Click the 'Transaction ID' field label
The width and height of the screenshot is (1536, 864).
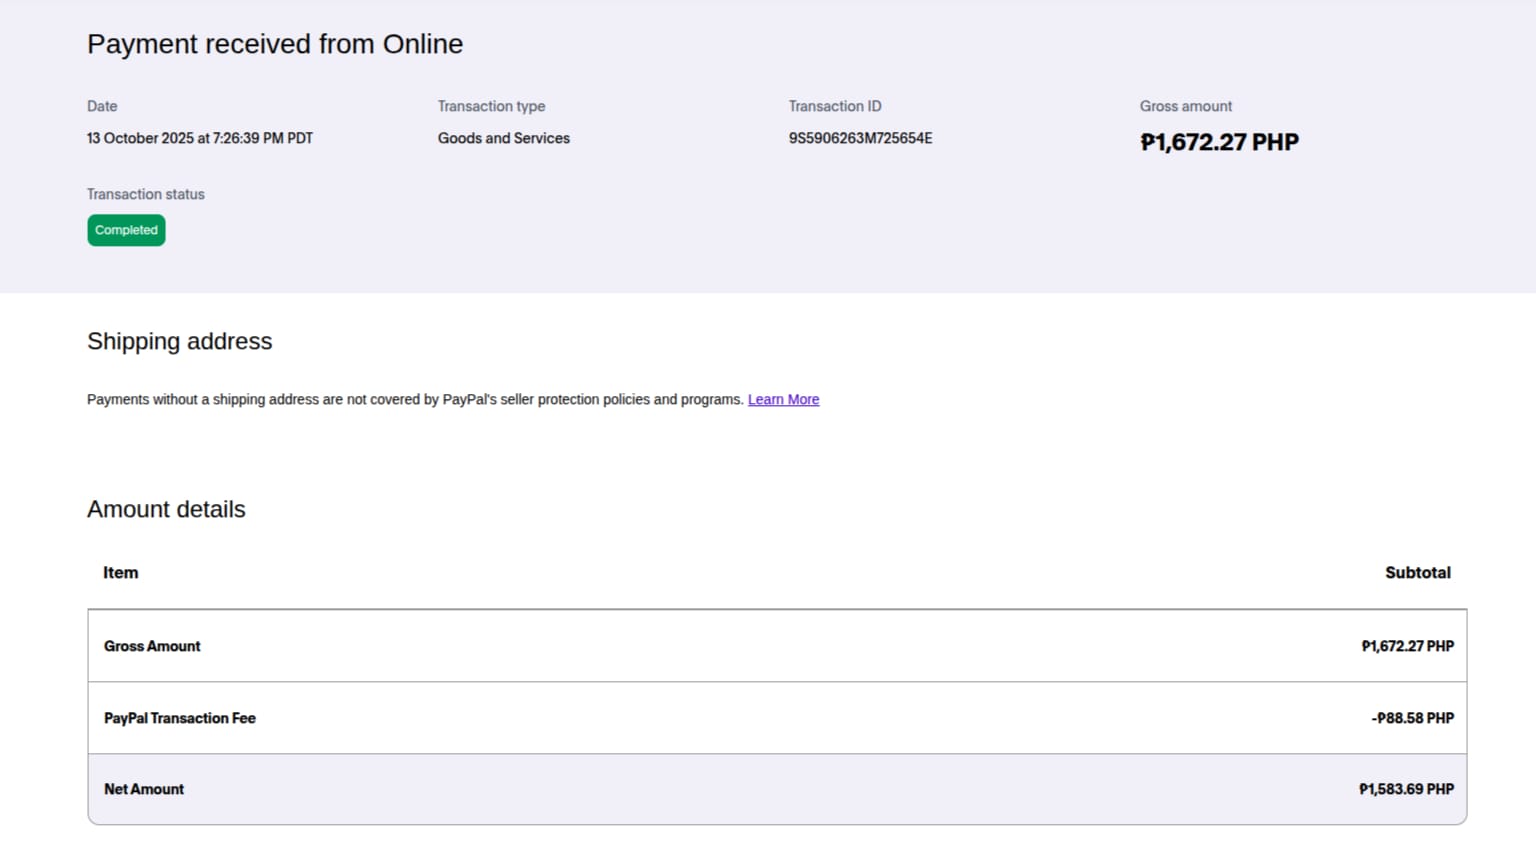click(834, 106)
